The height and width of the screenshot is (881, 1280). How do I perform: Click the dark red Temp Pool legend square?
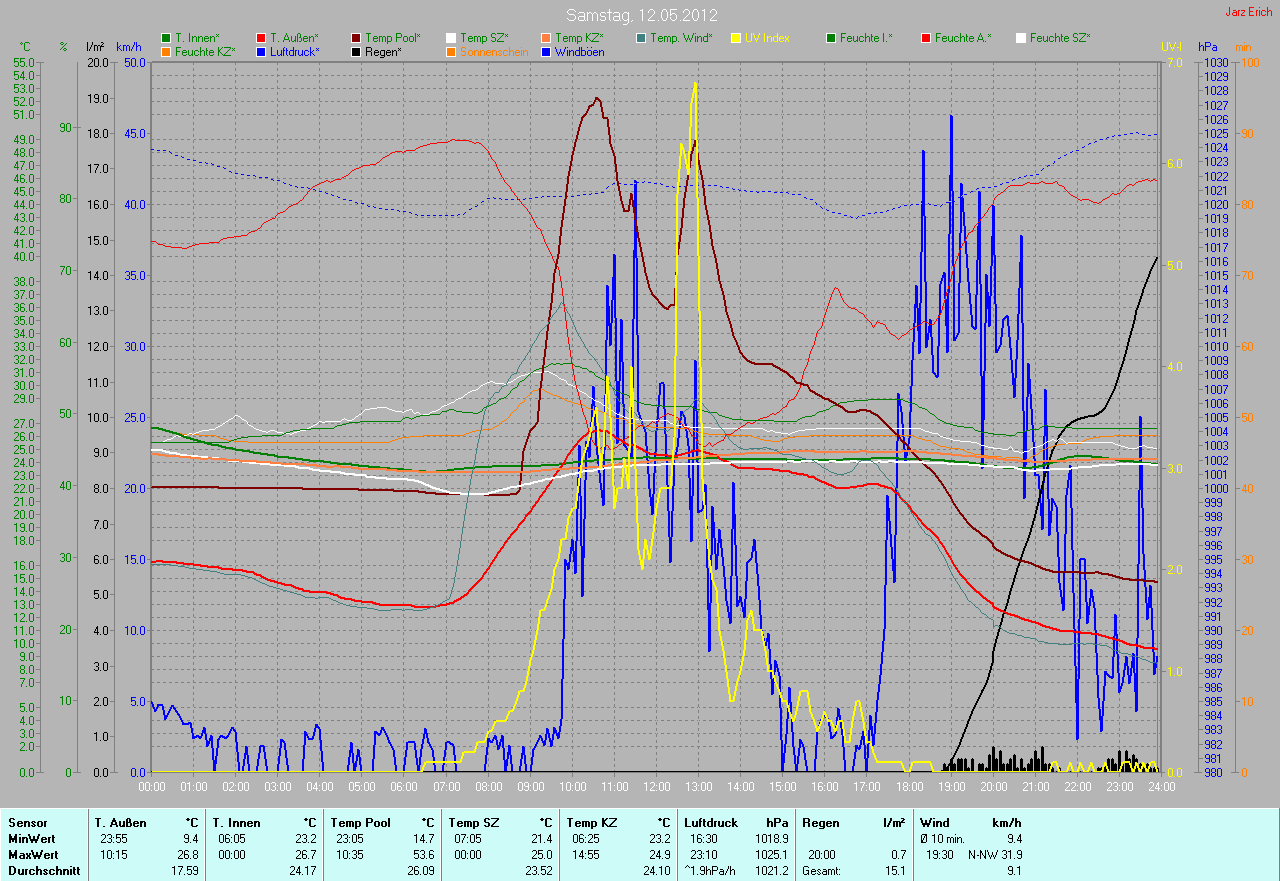[355, 38]
